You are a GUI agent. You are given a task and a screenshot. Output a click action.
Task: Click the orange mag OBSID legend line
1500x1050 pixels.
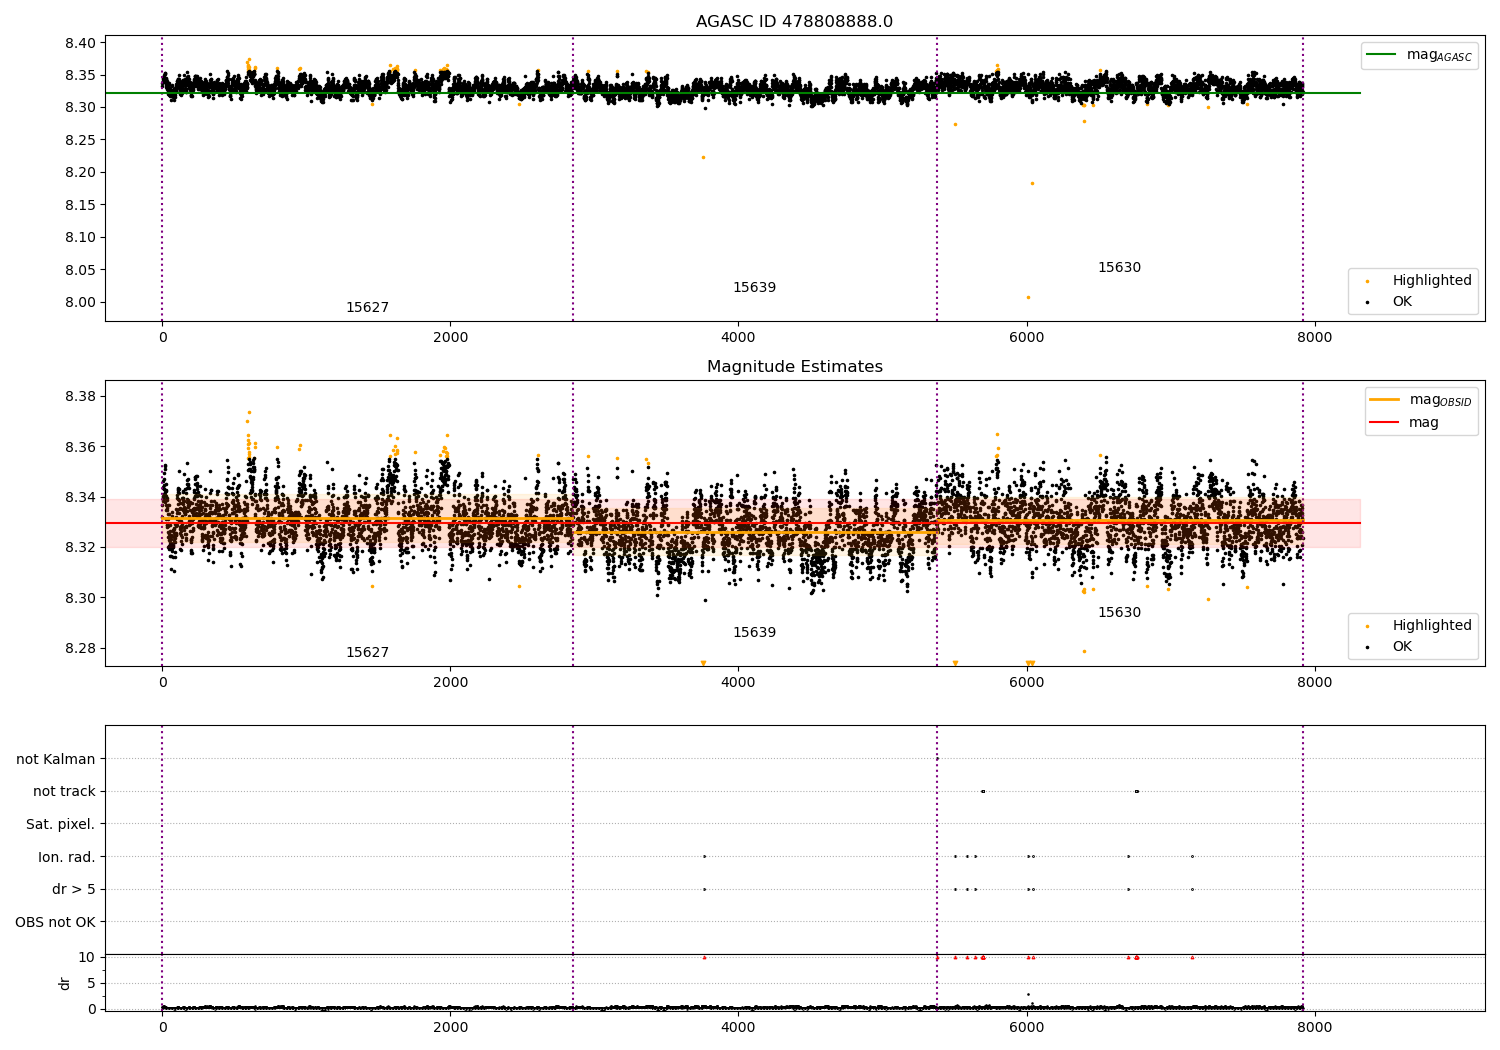click(x=1384, y=400)
